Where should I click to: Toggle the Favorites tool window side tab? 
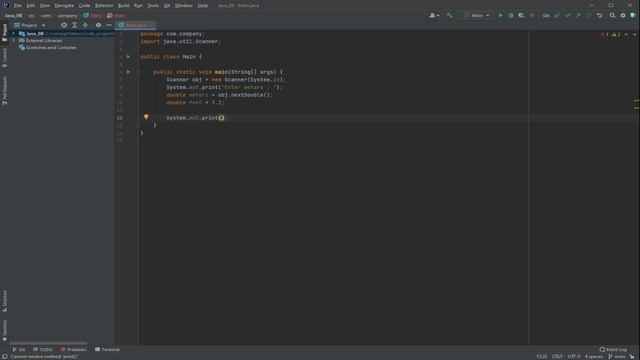click(4, 330)
